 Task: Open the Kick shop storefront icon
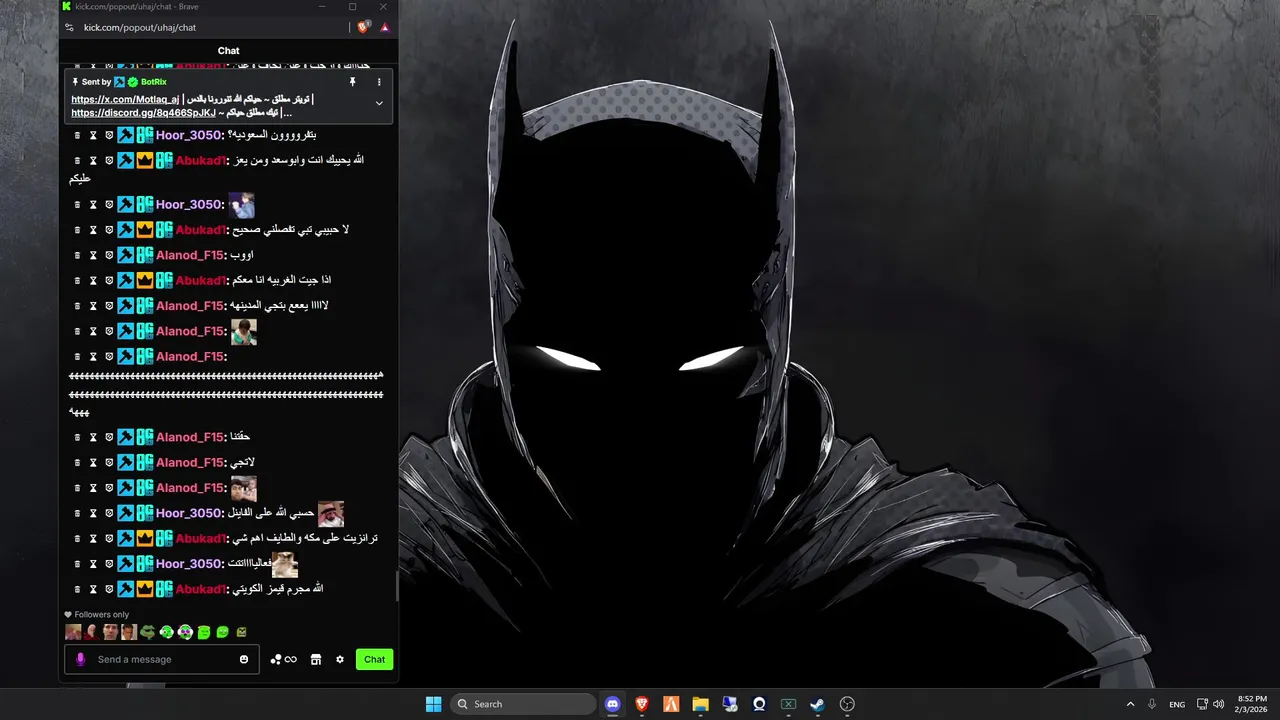pos(316,659)
